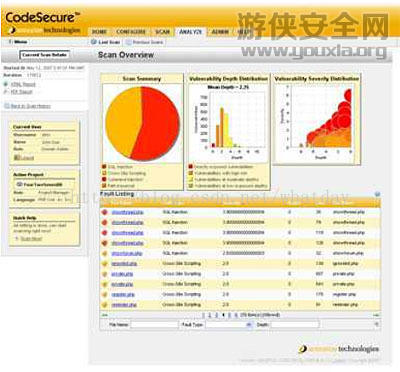This screenshot has height=372, width=400.
Task: Click the Logout icon in Current User
Action: click(17, 157)
